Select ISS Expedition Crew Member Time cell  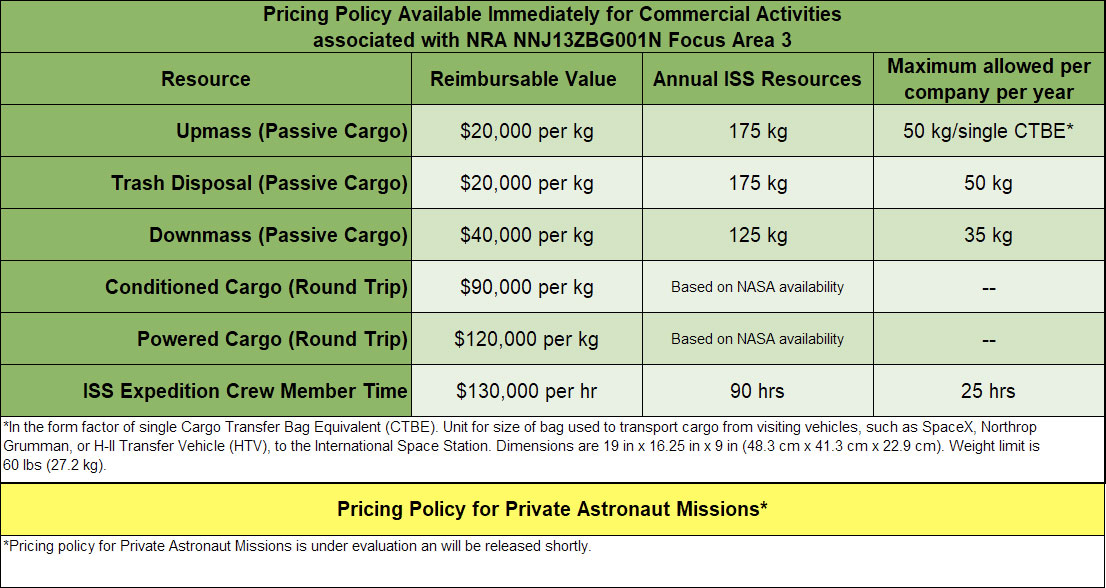pos(206,391)
